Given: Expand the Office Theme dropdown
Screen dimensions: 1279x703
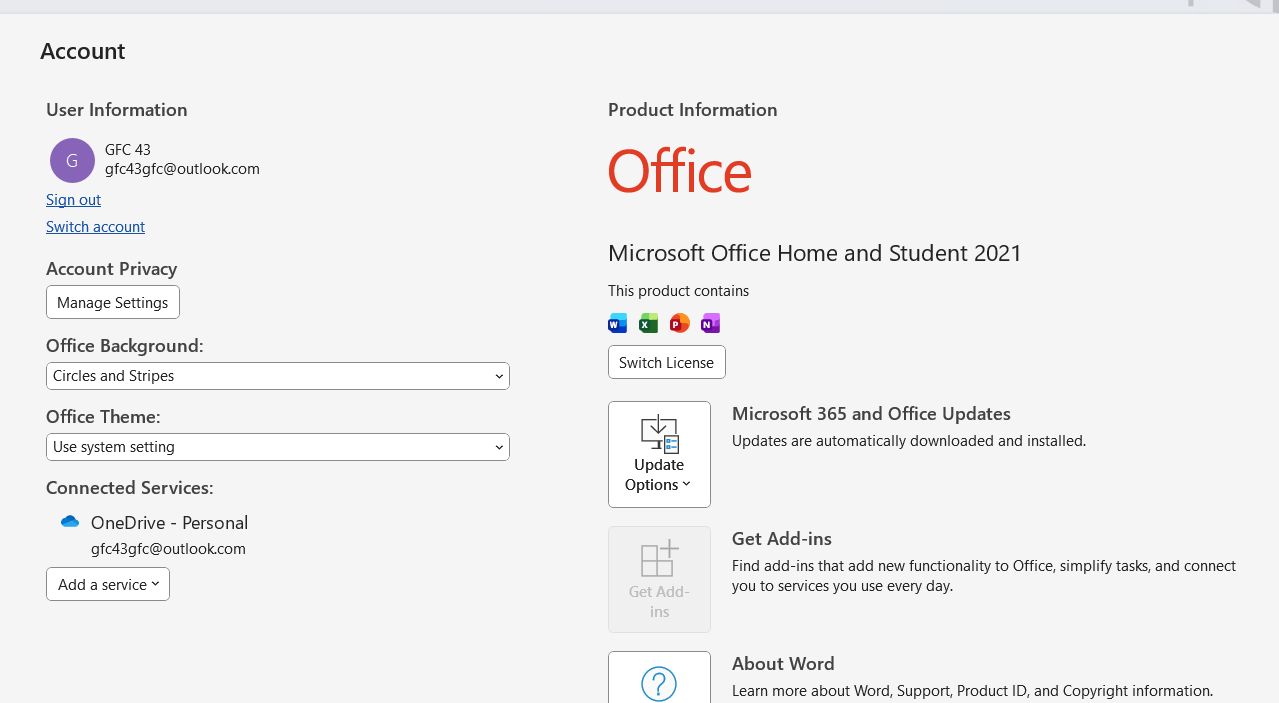Looking at the screenshot, I should click(277, 447).
